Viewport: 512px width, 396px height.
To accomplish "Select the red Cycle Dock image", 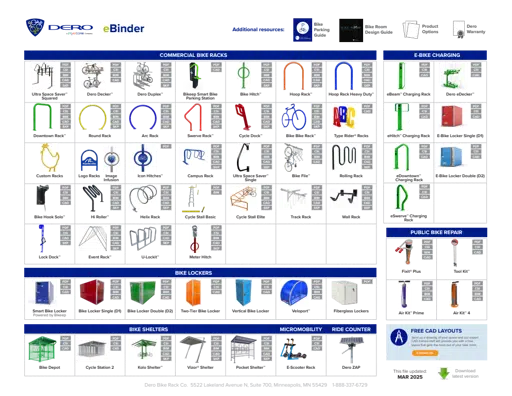I will click(243, 117).
